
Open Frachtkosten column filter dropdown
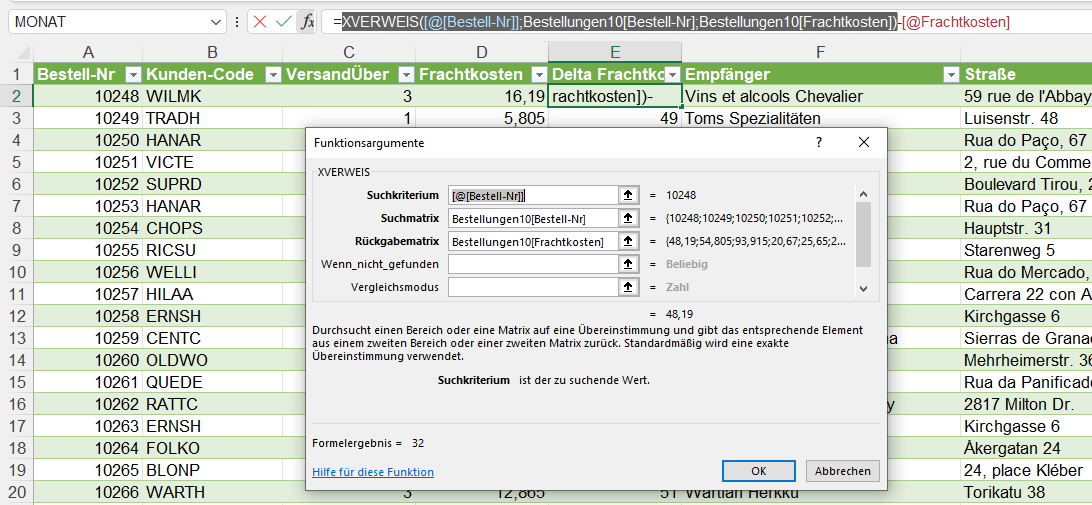539,74
